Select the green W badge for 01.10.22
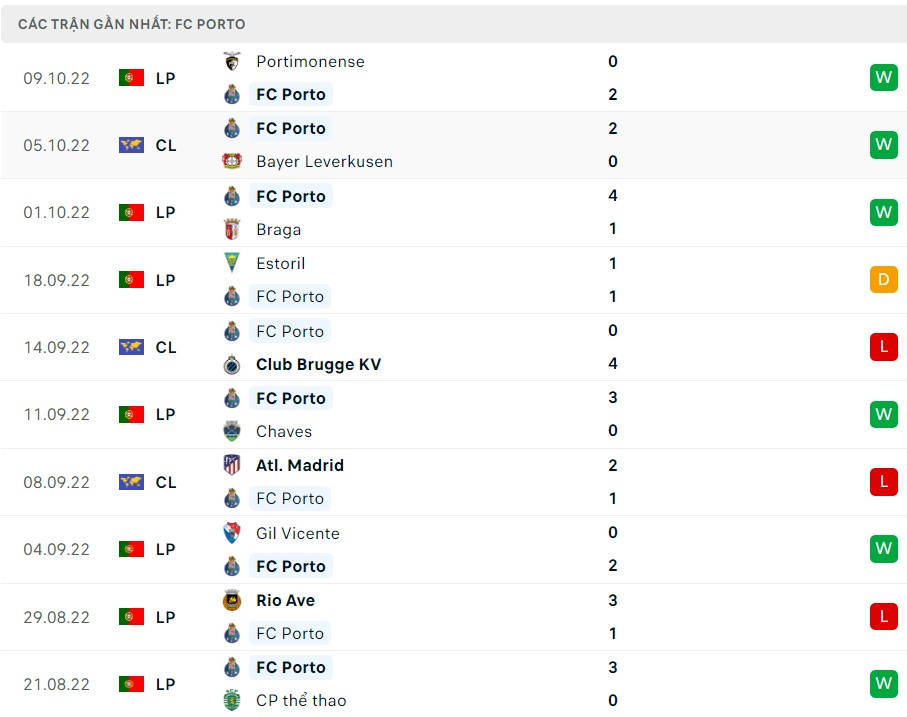907x717 pixels. pos(883,212)
